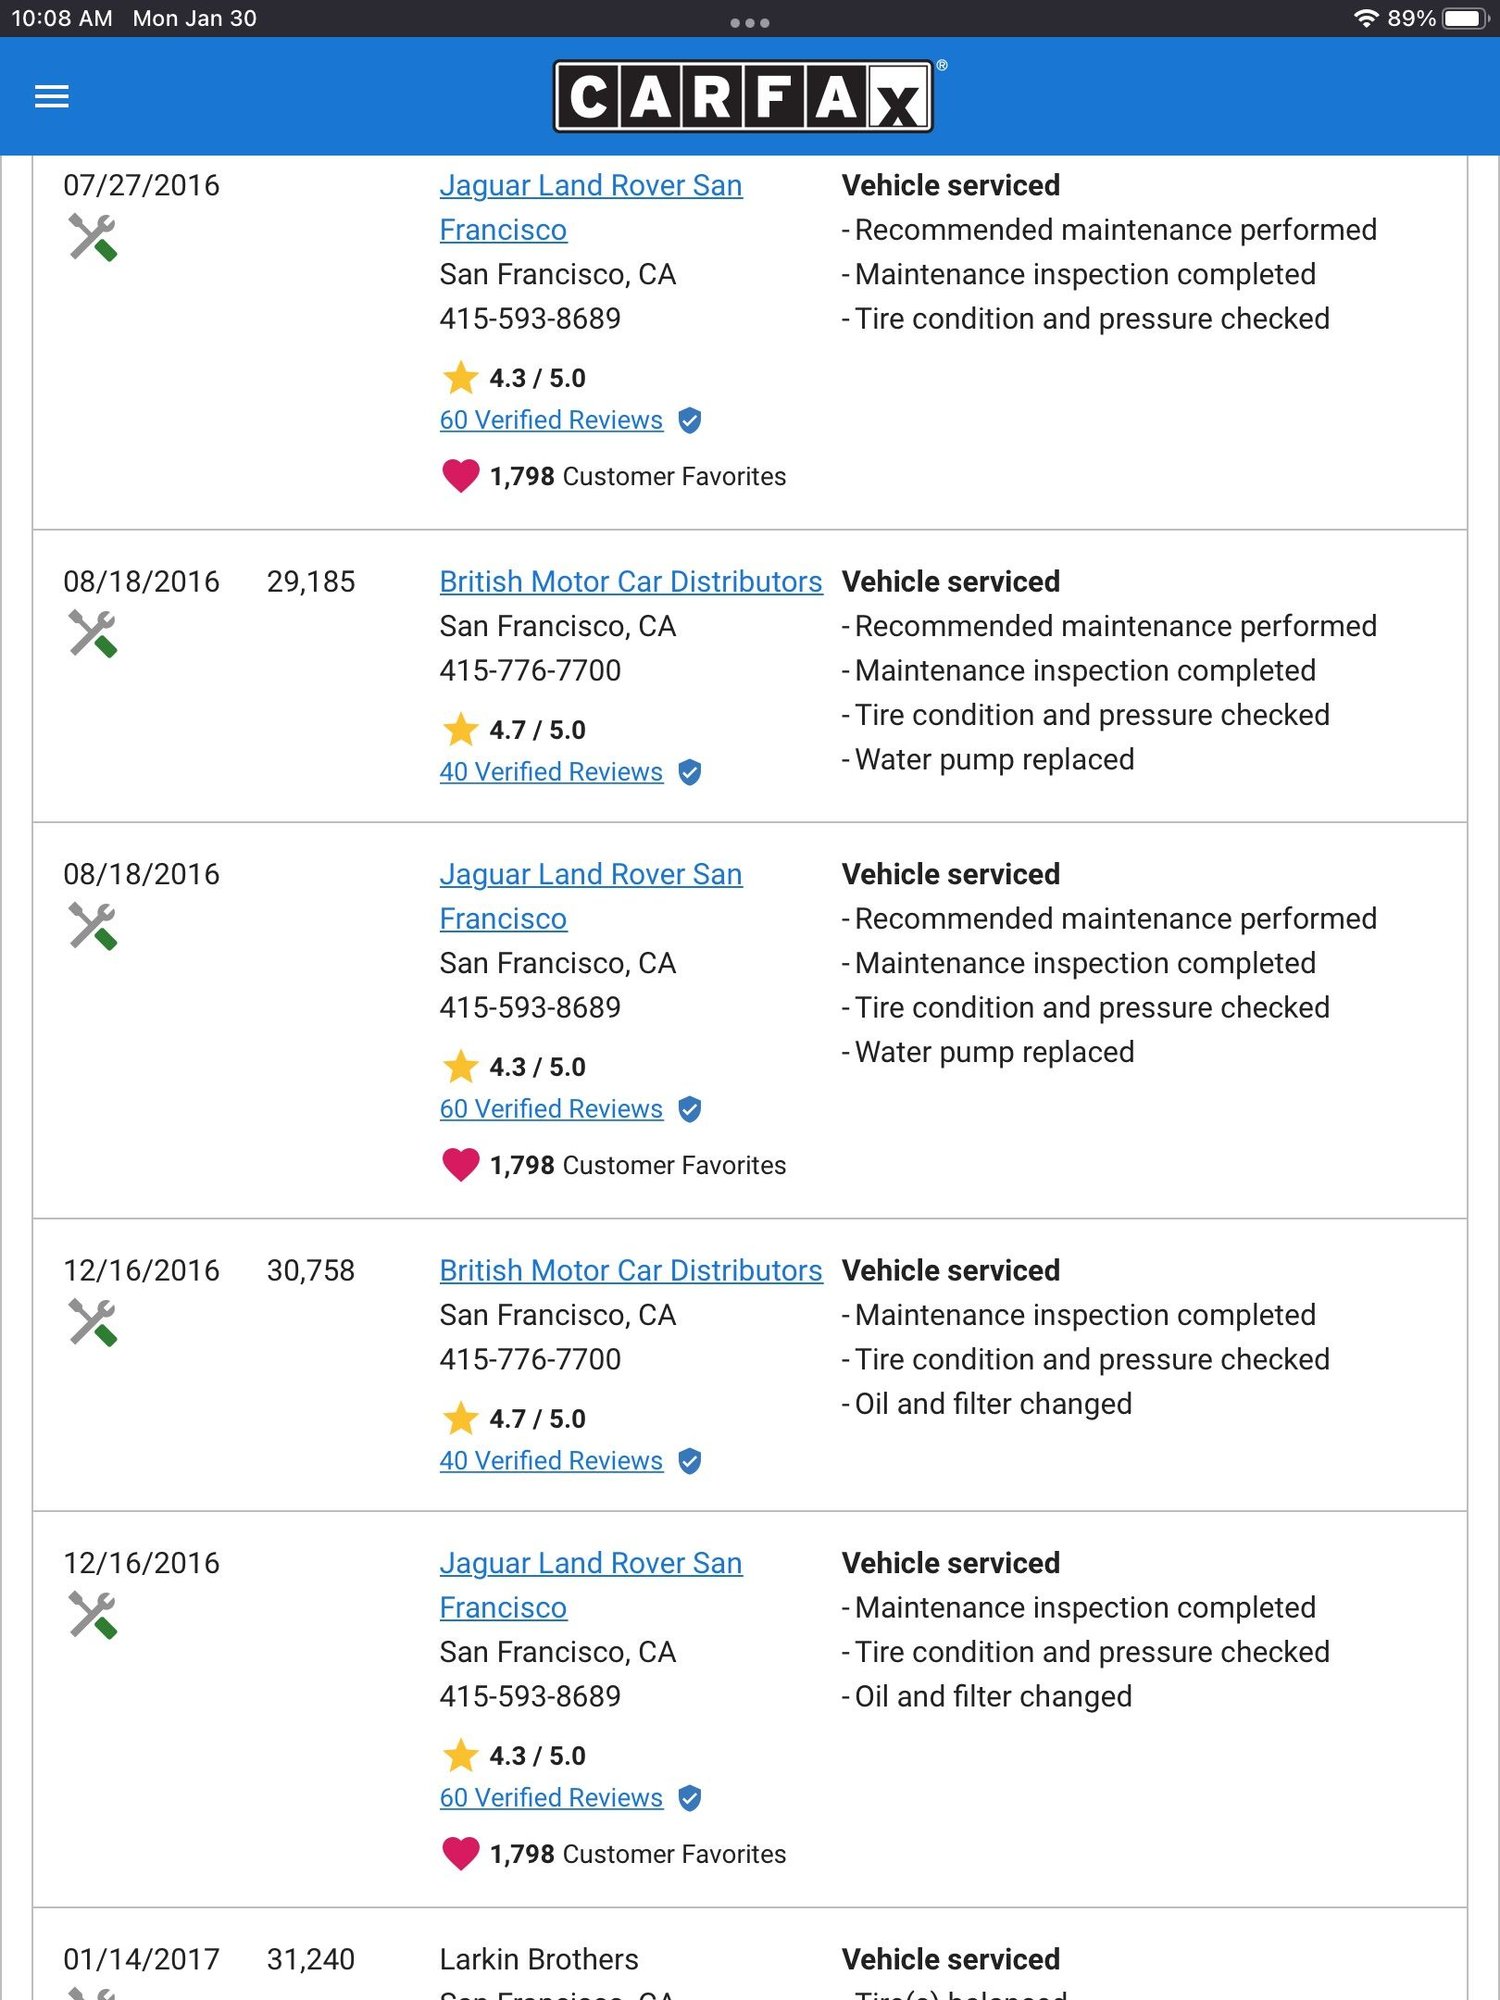Tap the pink heart for the 12/16/2016 Jaguar entry

tap(461, 1854)
